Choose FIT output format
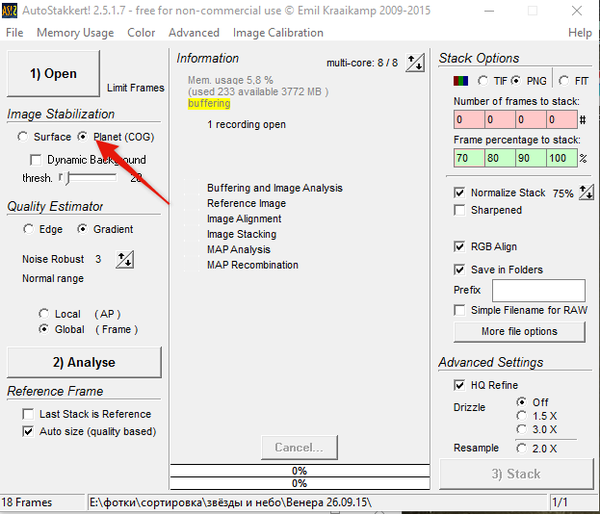This screenshot has height=514, width=600. [x=565, y=81]
